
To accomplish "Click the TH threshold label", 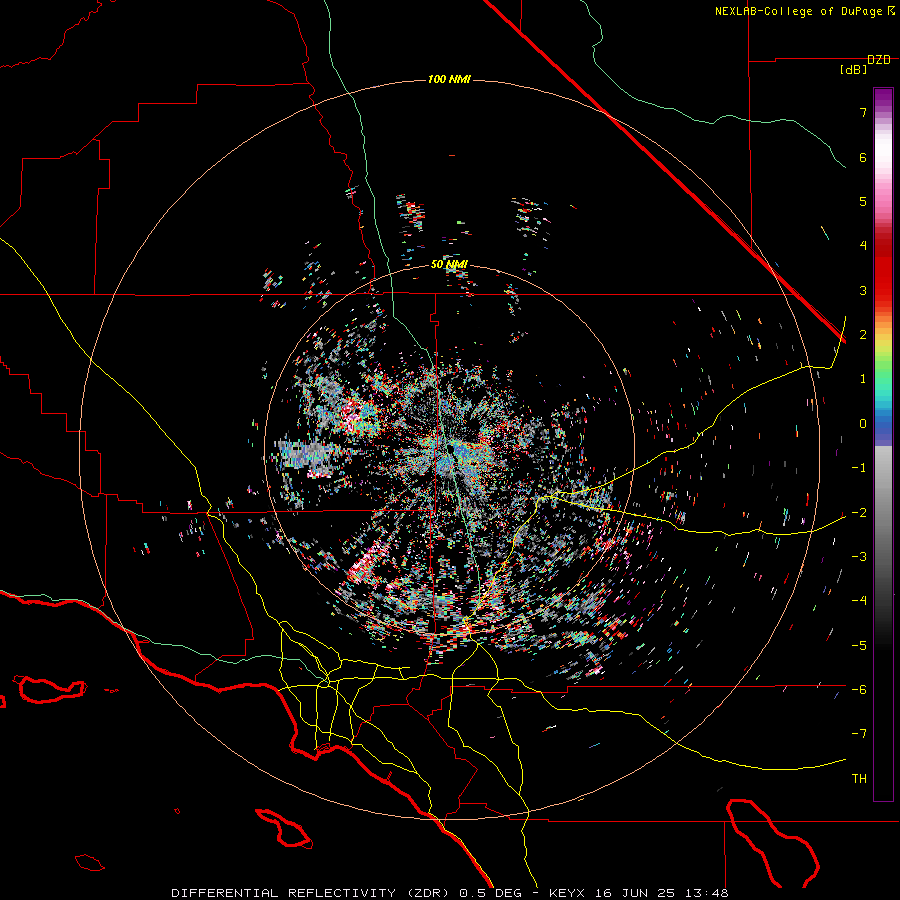I will click(859, 779).
